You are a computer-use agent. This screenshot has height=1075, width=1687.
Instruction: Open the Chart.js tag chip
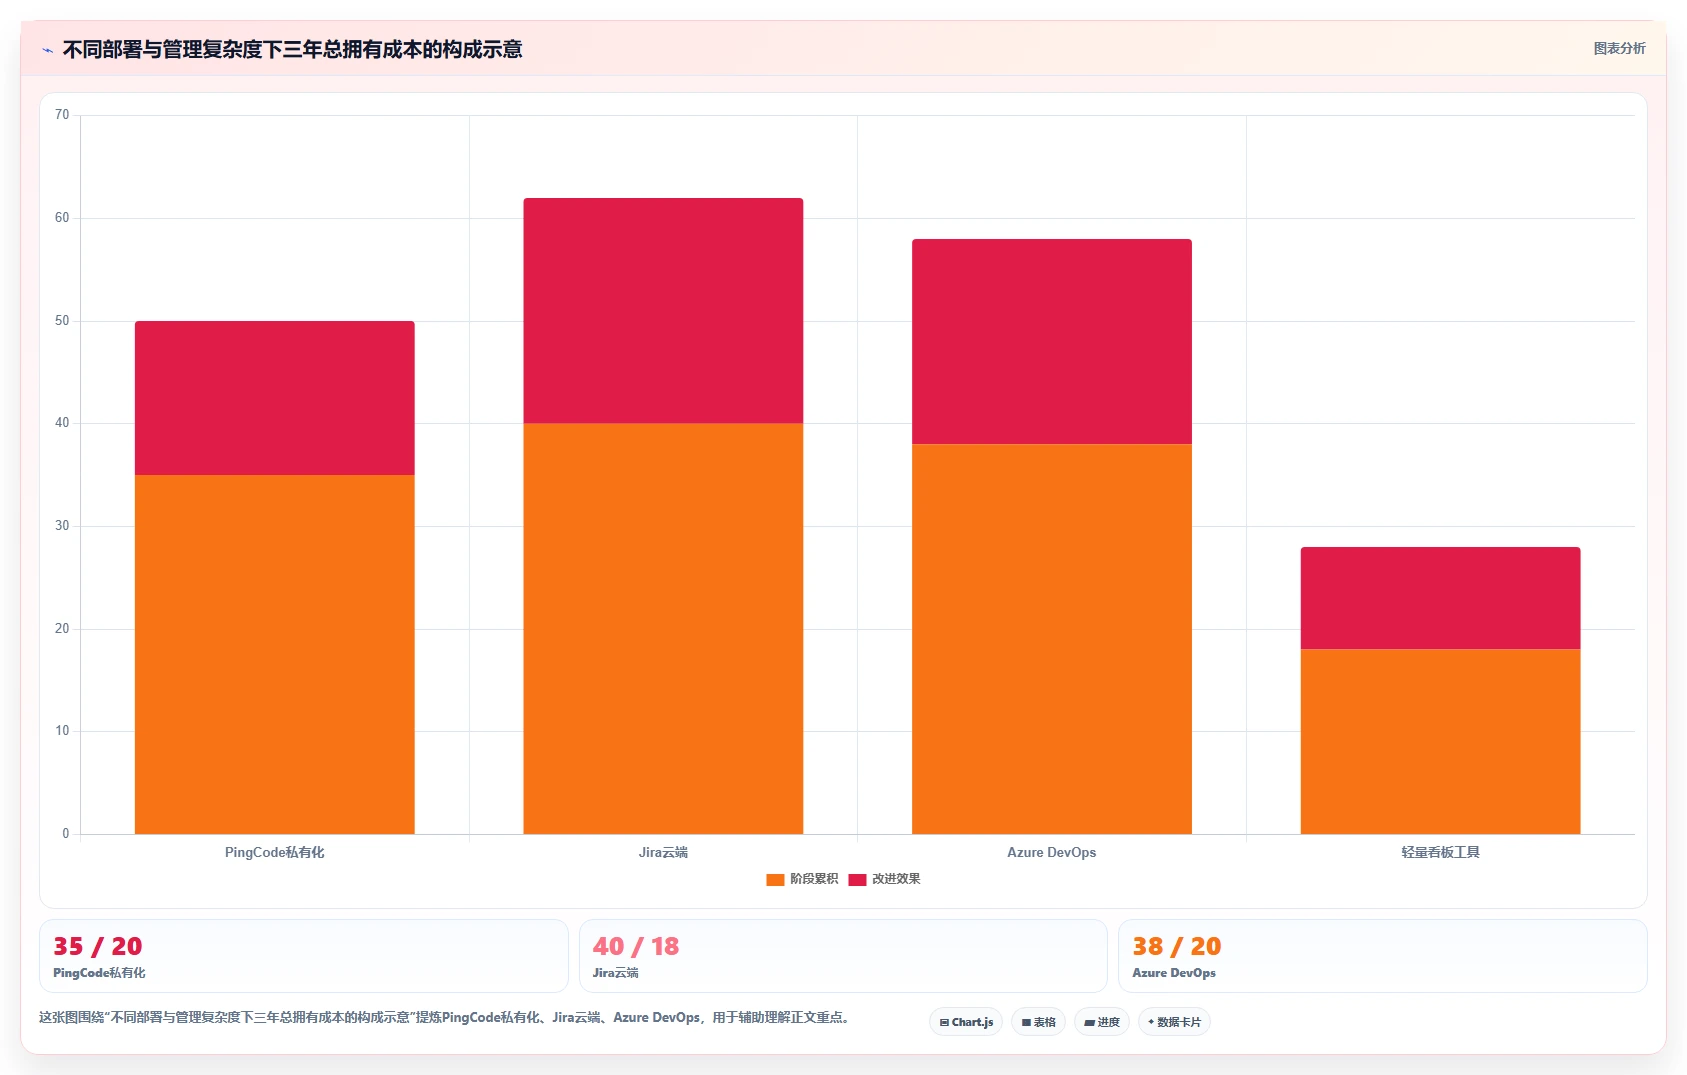point(966,1022)
